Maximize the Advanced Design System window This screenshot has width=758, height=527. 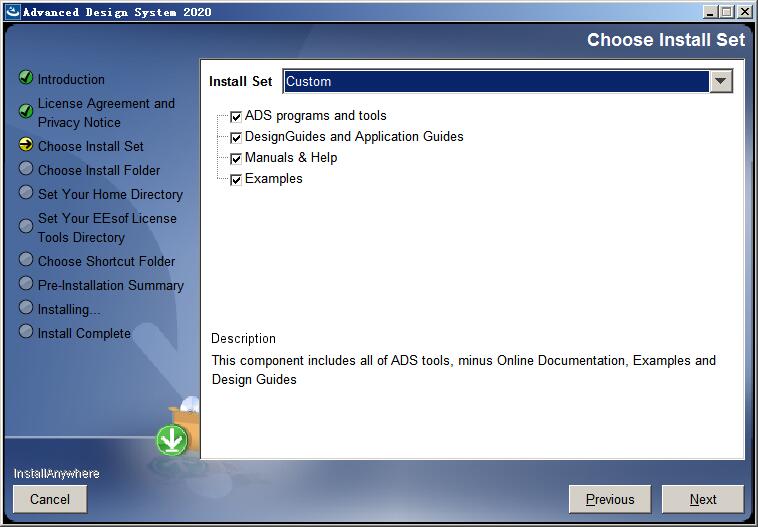726,12
